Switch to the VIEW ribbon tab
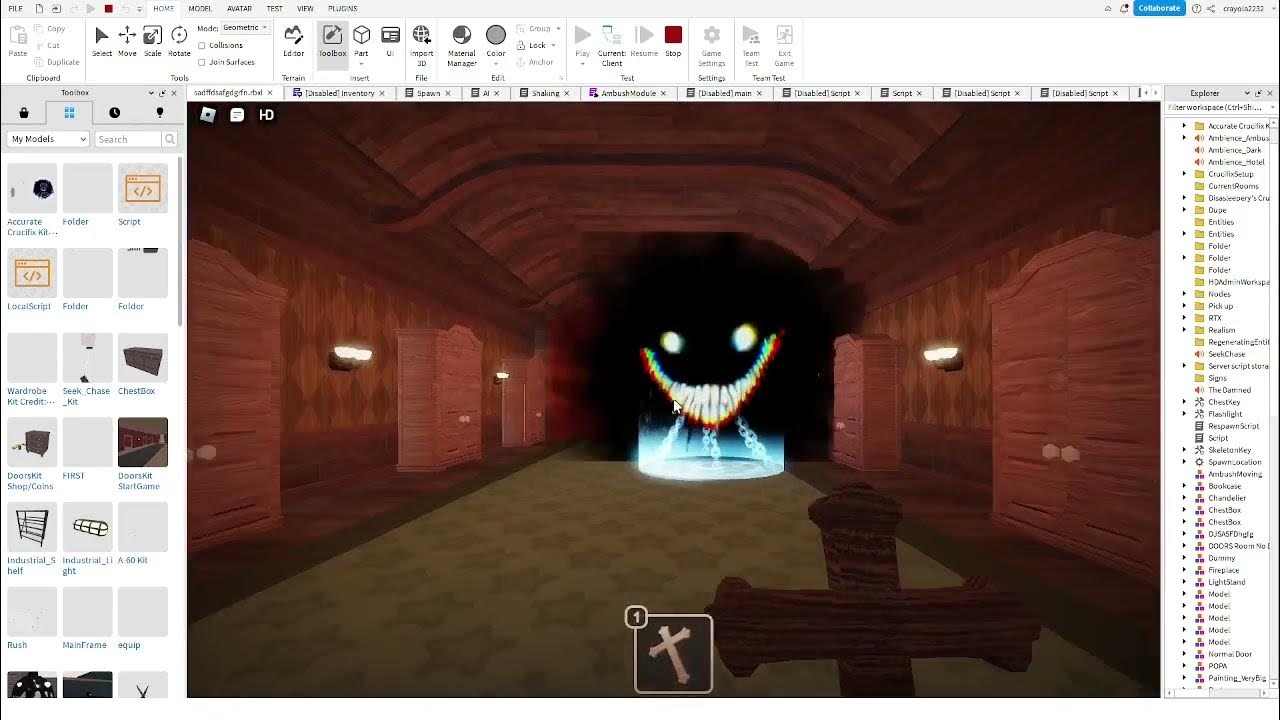1280x720 pixels. (x=305, y=8)
